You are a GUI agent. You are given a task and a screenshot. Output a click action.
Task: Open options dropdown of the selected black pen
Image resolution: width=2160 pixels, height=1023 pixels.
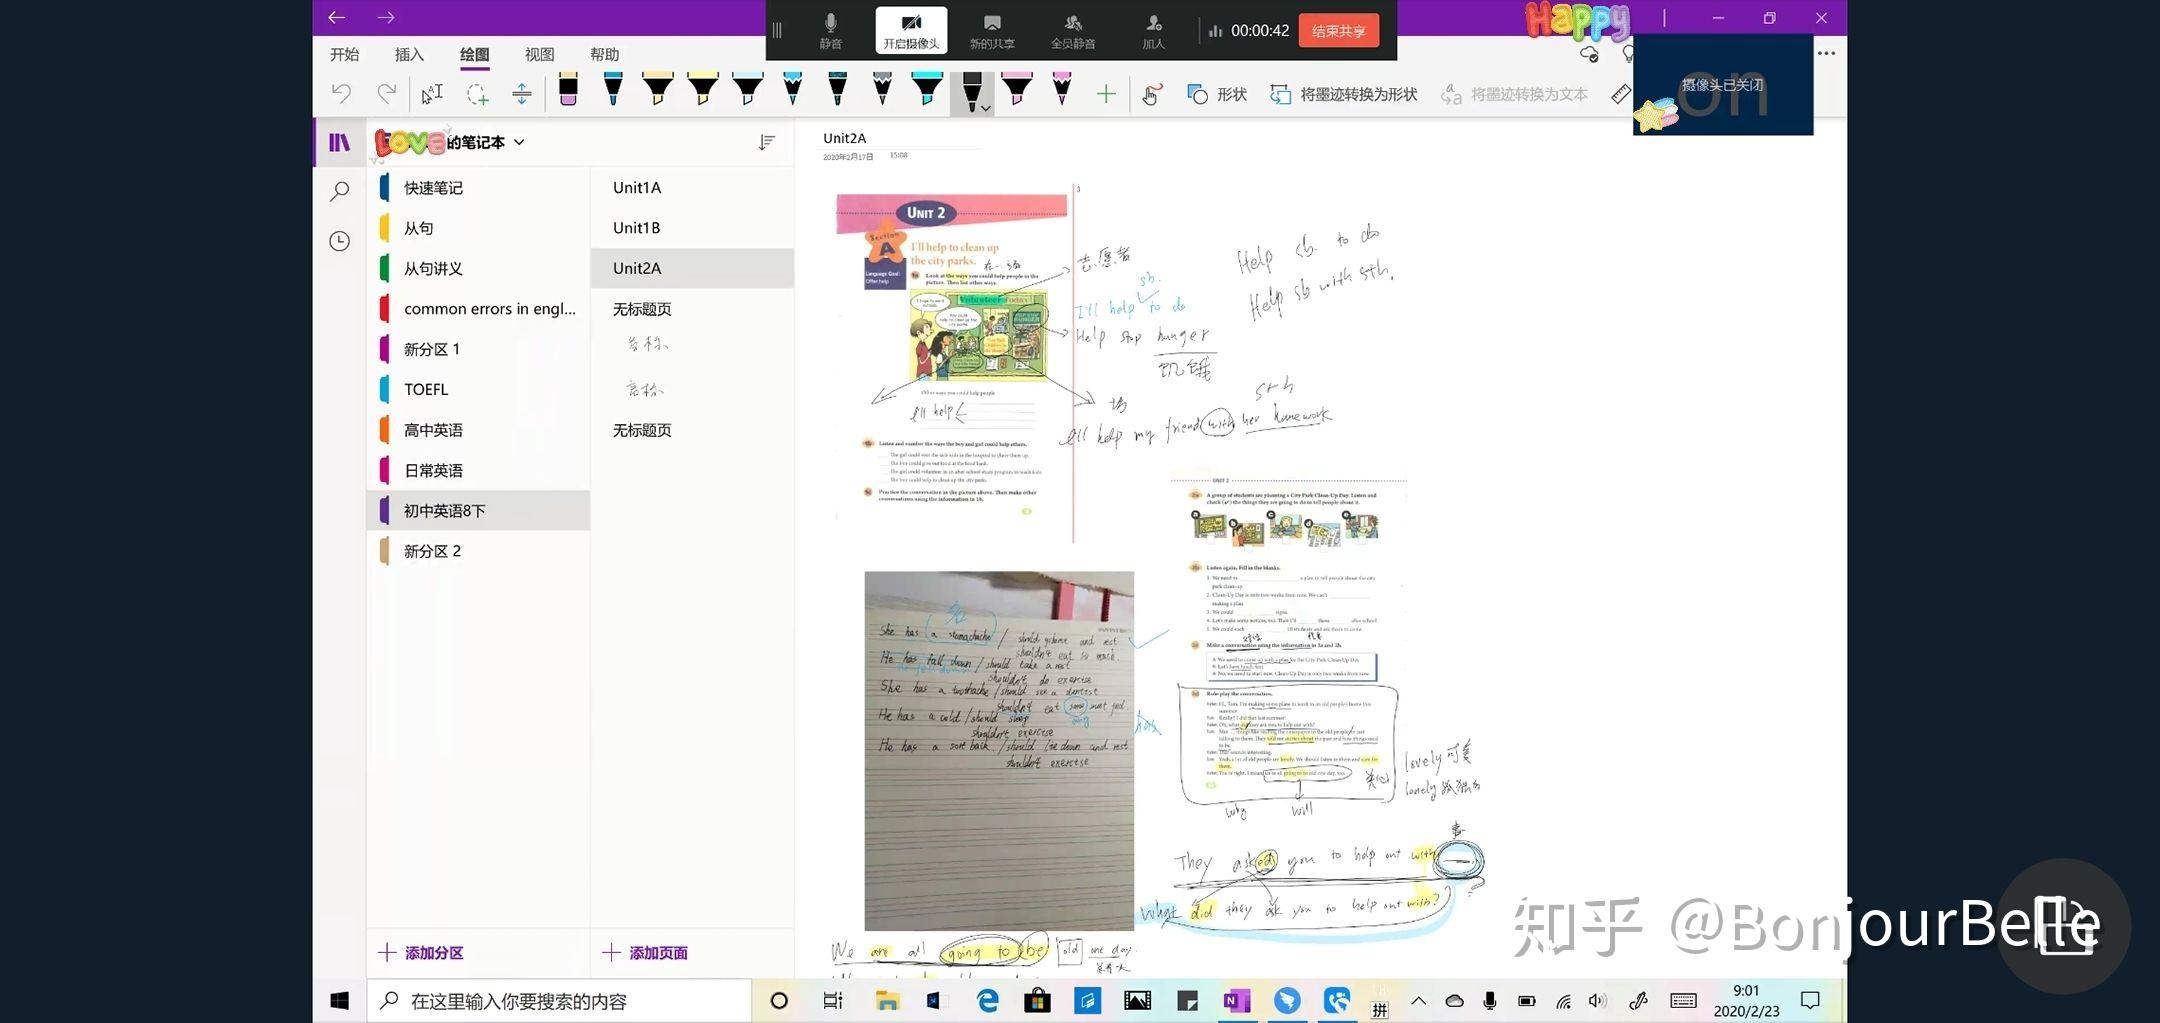coord(986,107)
